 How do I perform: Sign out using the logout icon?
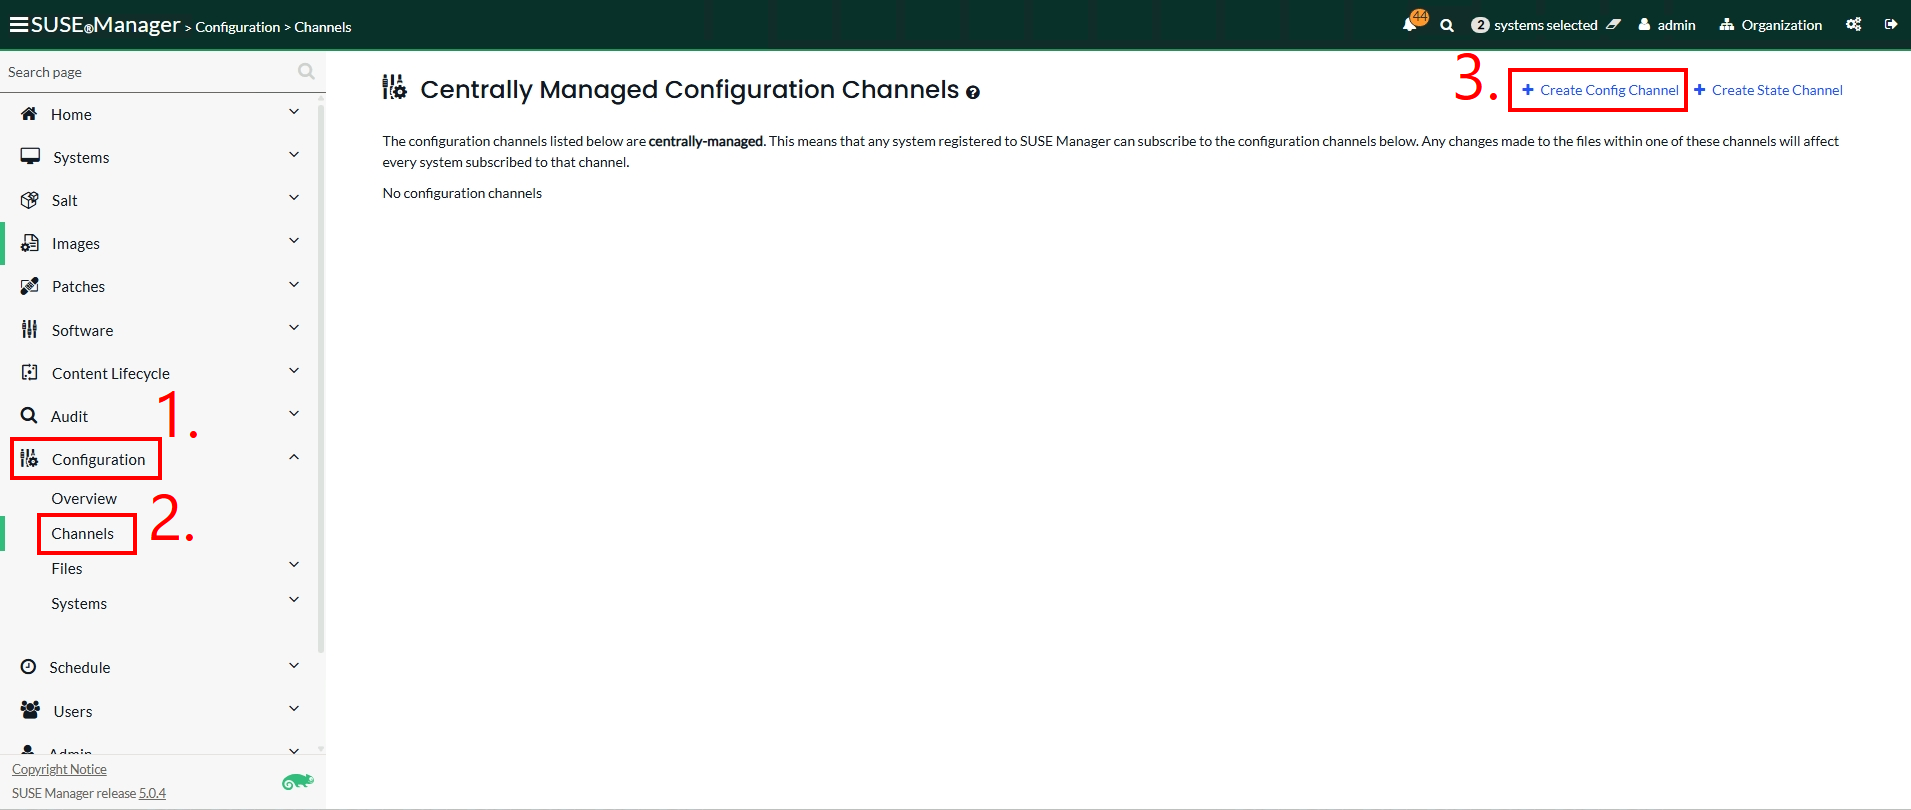[x=1891, y=25]
